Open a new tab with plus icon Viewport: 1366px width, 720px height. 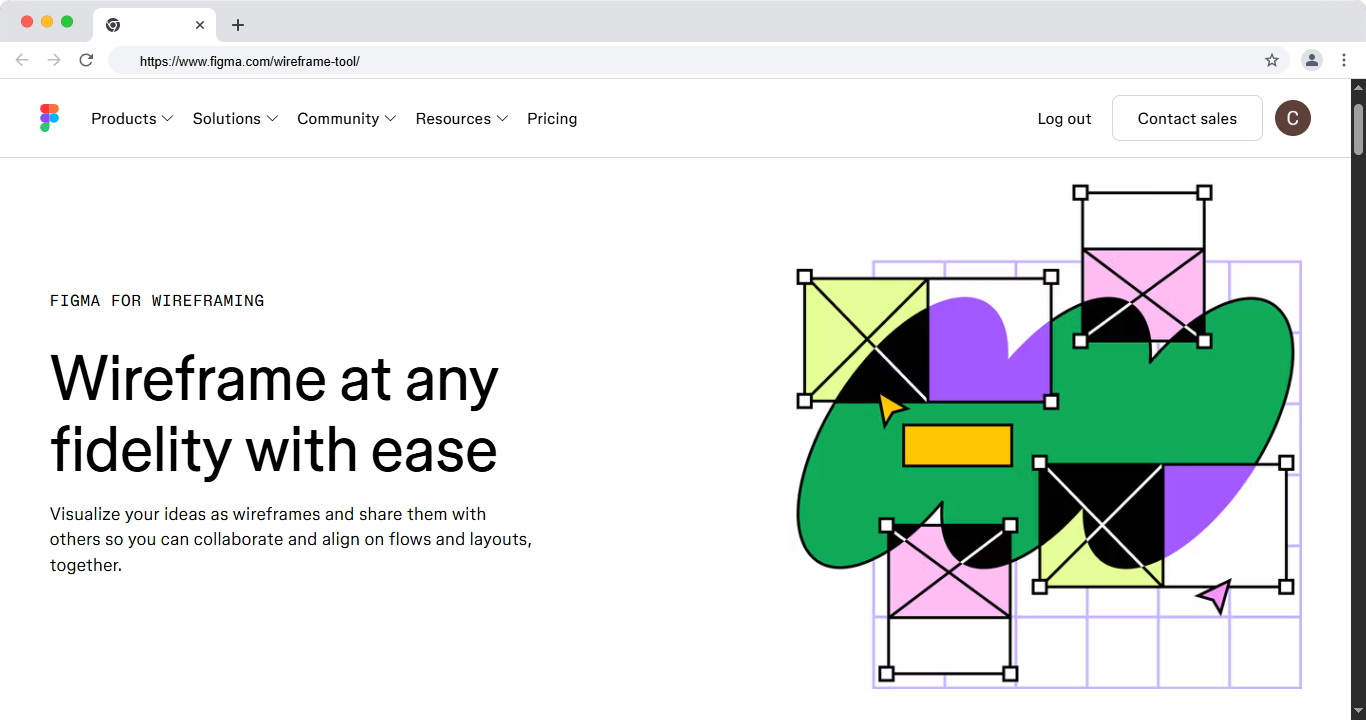237,25
